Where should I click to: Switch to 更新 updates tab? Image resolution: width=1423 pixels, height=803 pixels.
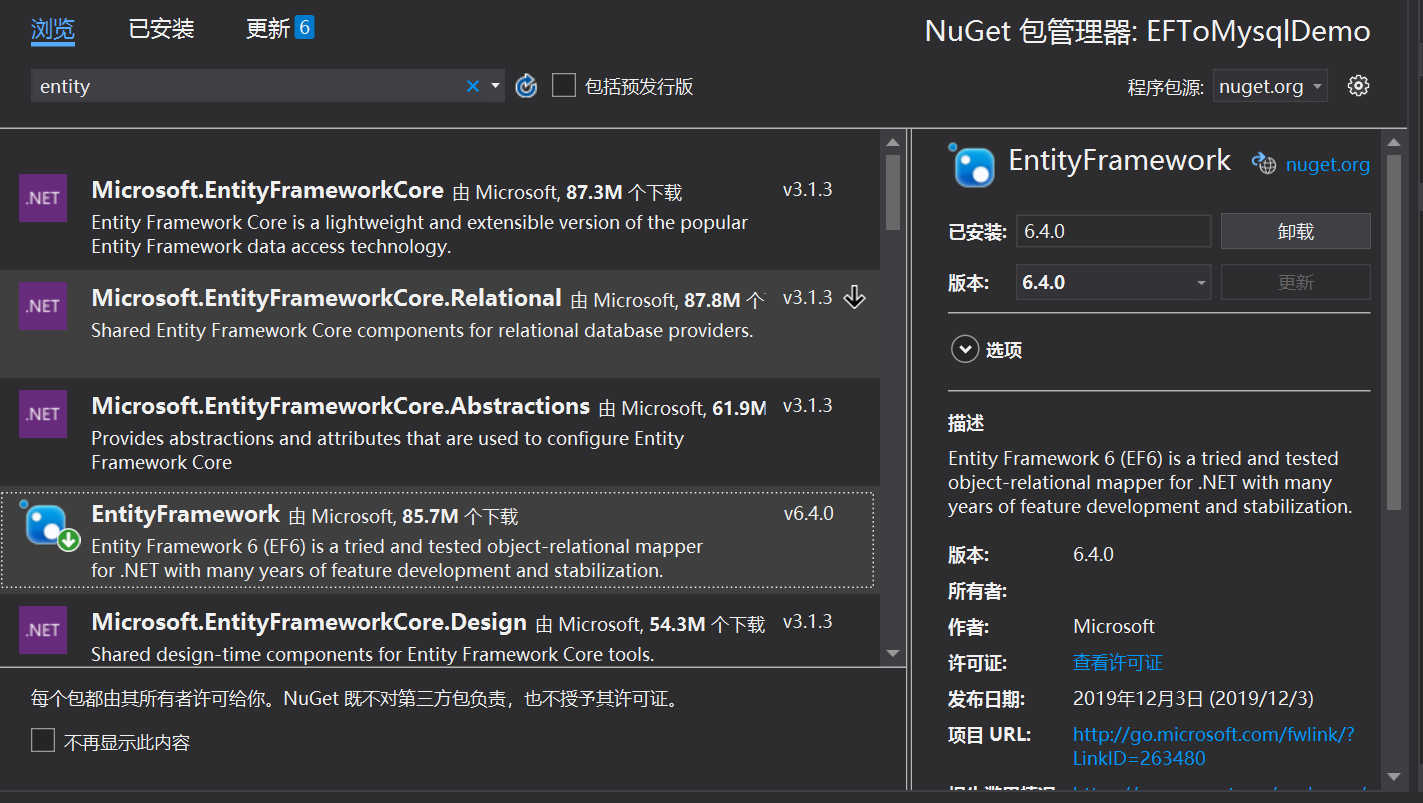(268, 29)
